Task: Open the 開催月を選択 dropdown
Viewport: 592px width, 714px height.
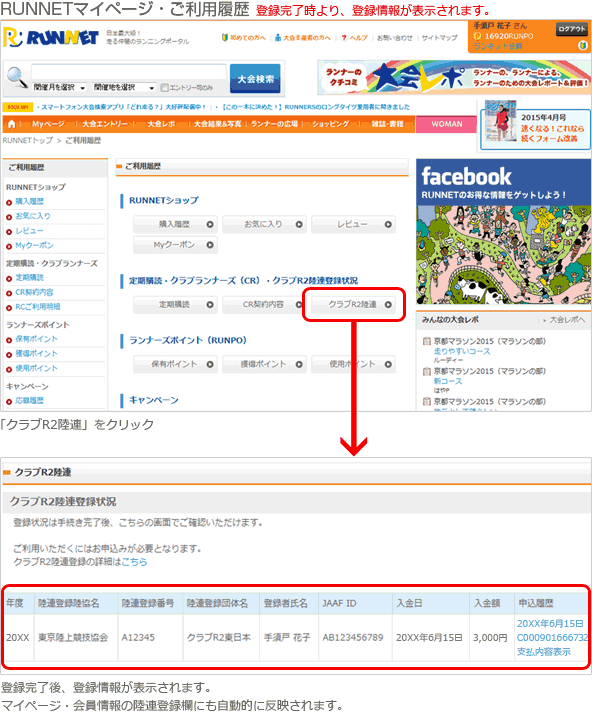Action: click(x=60, y=87)
